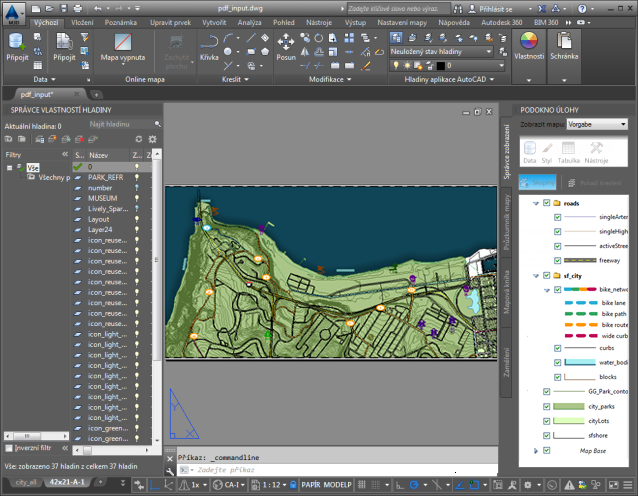Open the Schránka clipboard icon
This screenshot has height=496, width=638.
point(564,42)
